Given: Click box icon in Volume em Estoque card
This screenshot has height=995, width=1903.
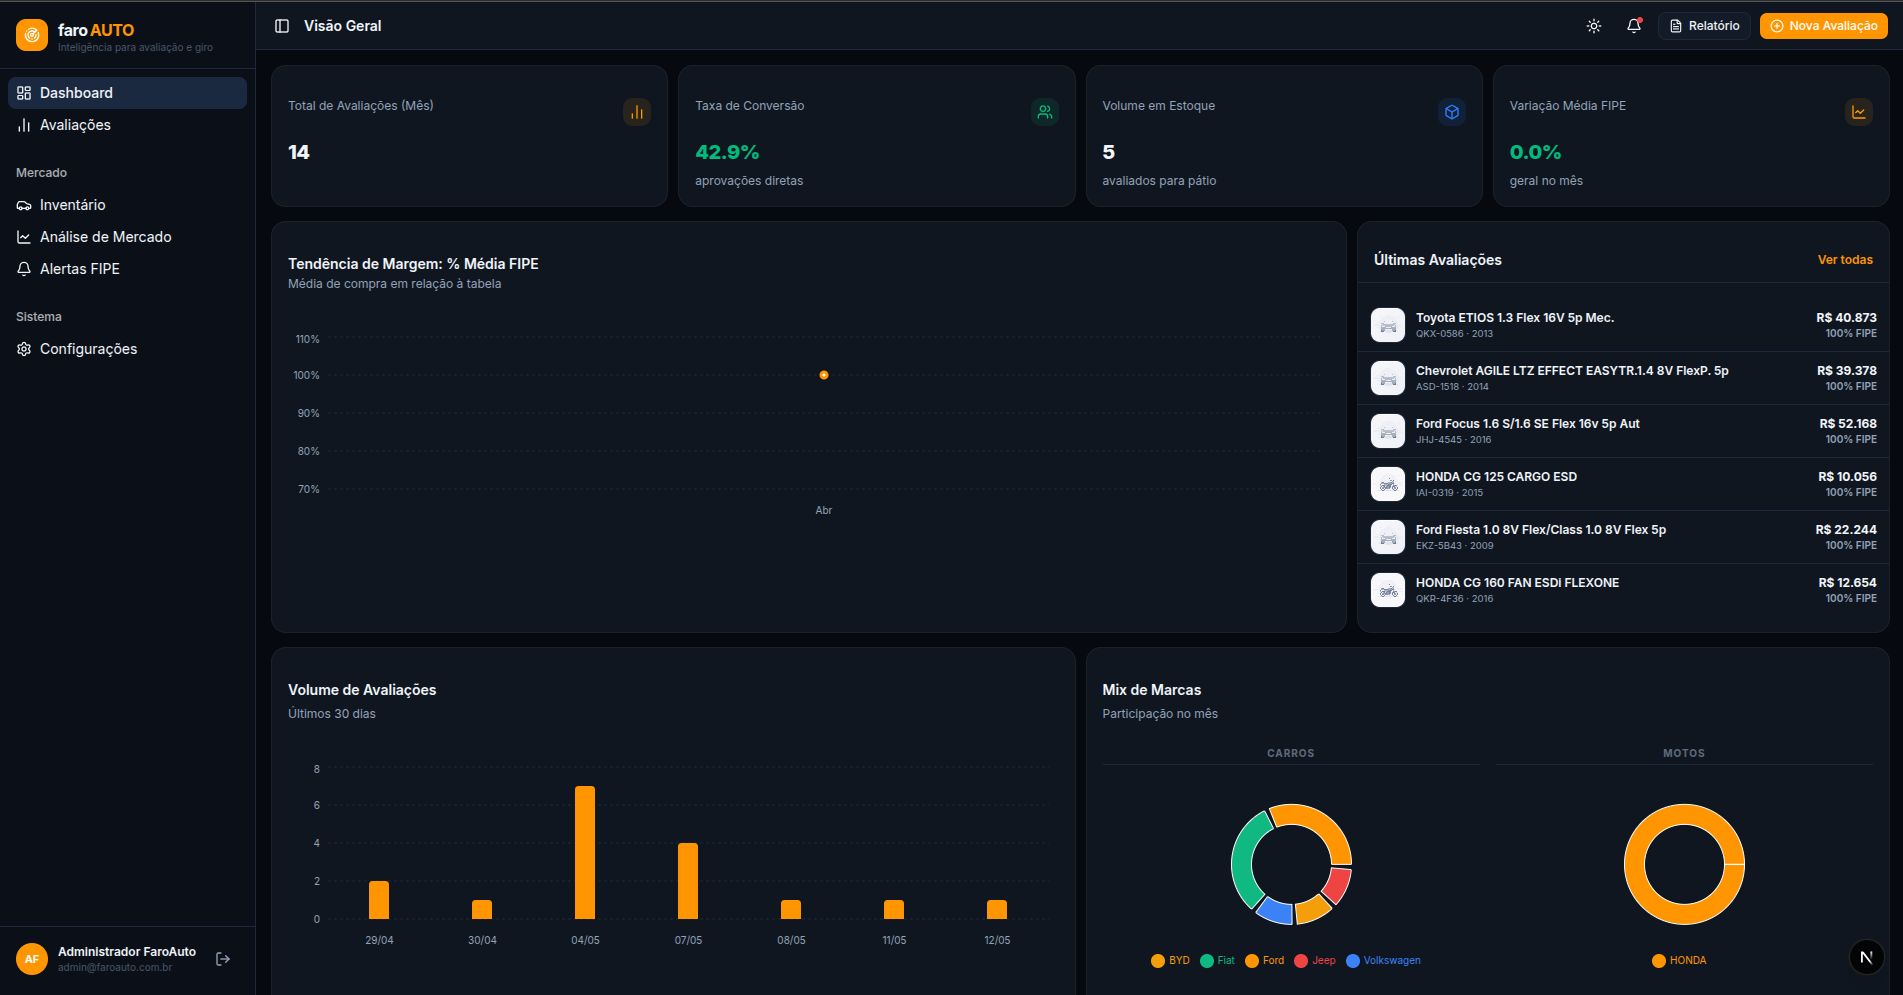Looking at the screenshot, I should (x=1452, y=112).
